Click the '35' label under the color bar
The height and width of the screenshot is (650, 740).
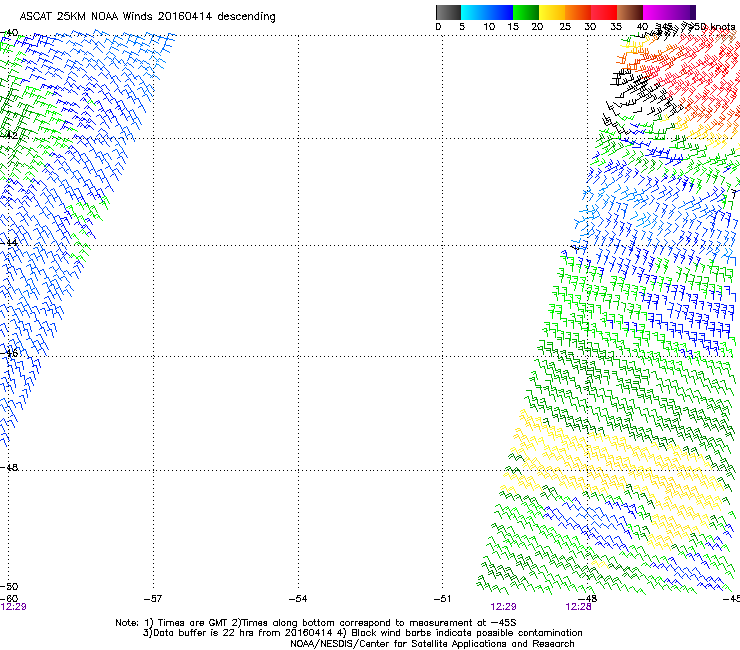point(616,27)
